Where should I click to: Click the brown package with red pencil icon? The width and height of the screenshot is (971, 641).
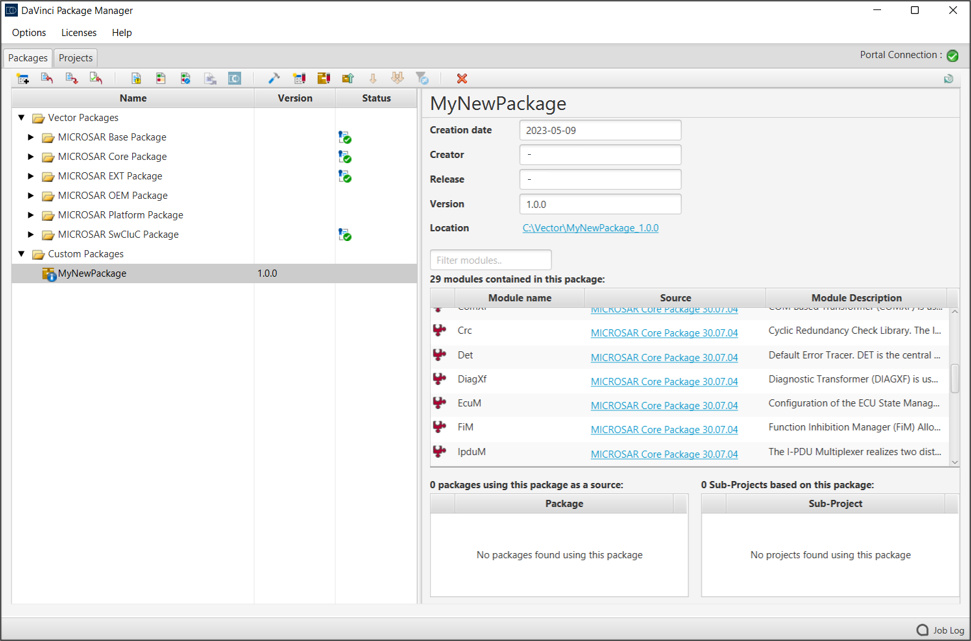(323, 79)
